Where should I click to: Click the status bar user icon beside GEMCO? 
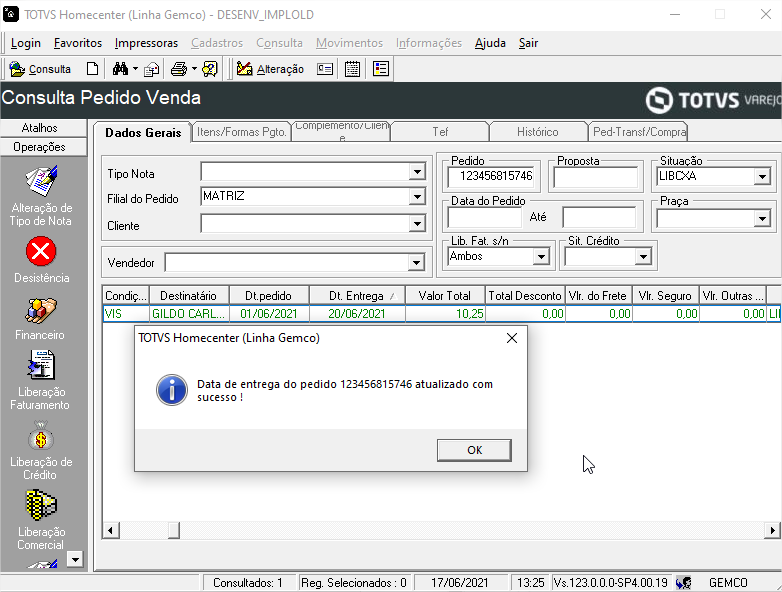pos(684,582)
